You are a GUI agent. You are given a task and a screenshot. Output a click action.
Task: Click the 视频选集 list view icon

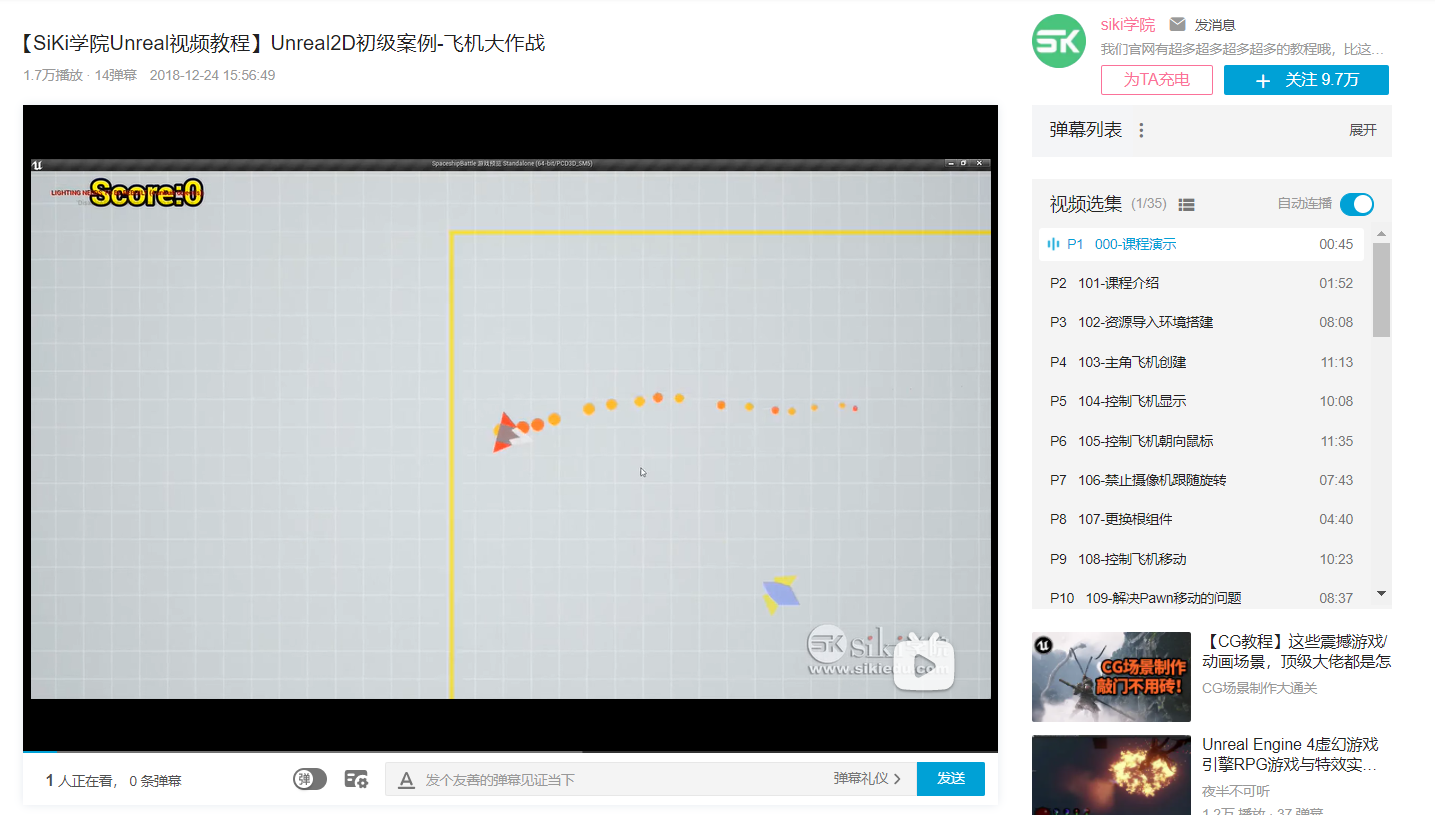(1186, 204)
